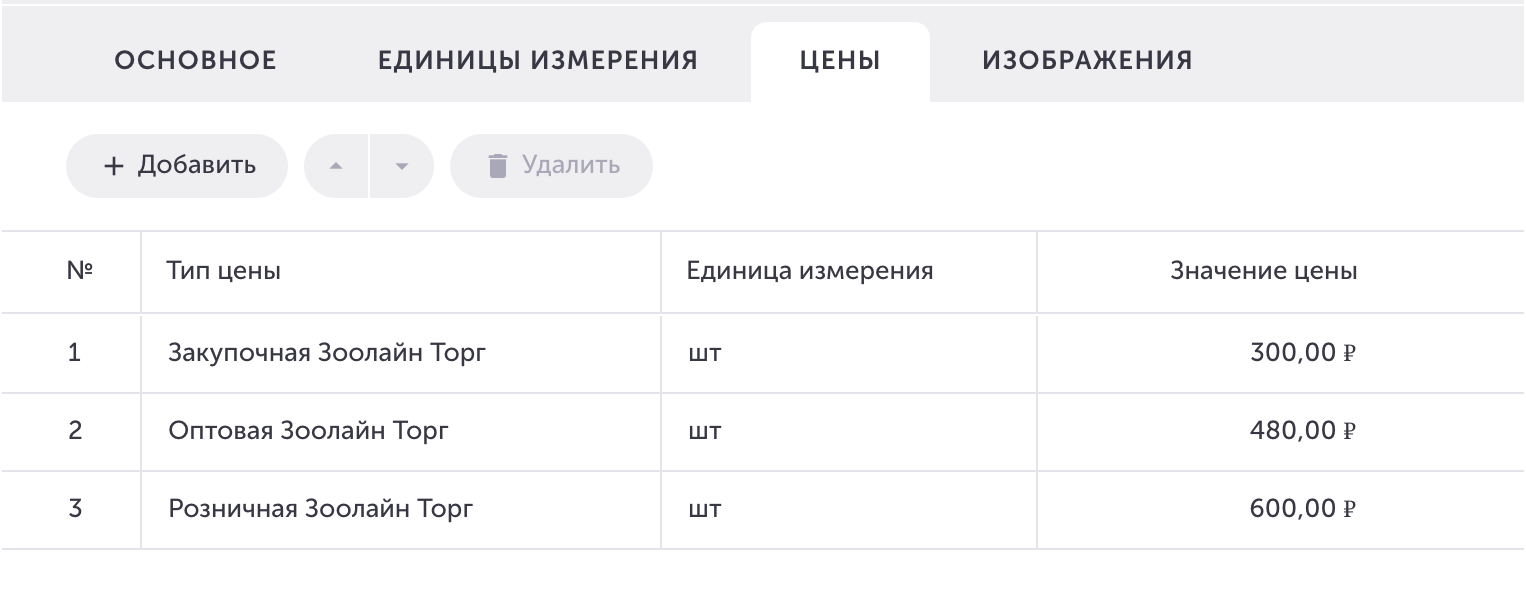Click the move up arrow button
Screen dimensions: 1526x608
pos(336,166)
